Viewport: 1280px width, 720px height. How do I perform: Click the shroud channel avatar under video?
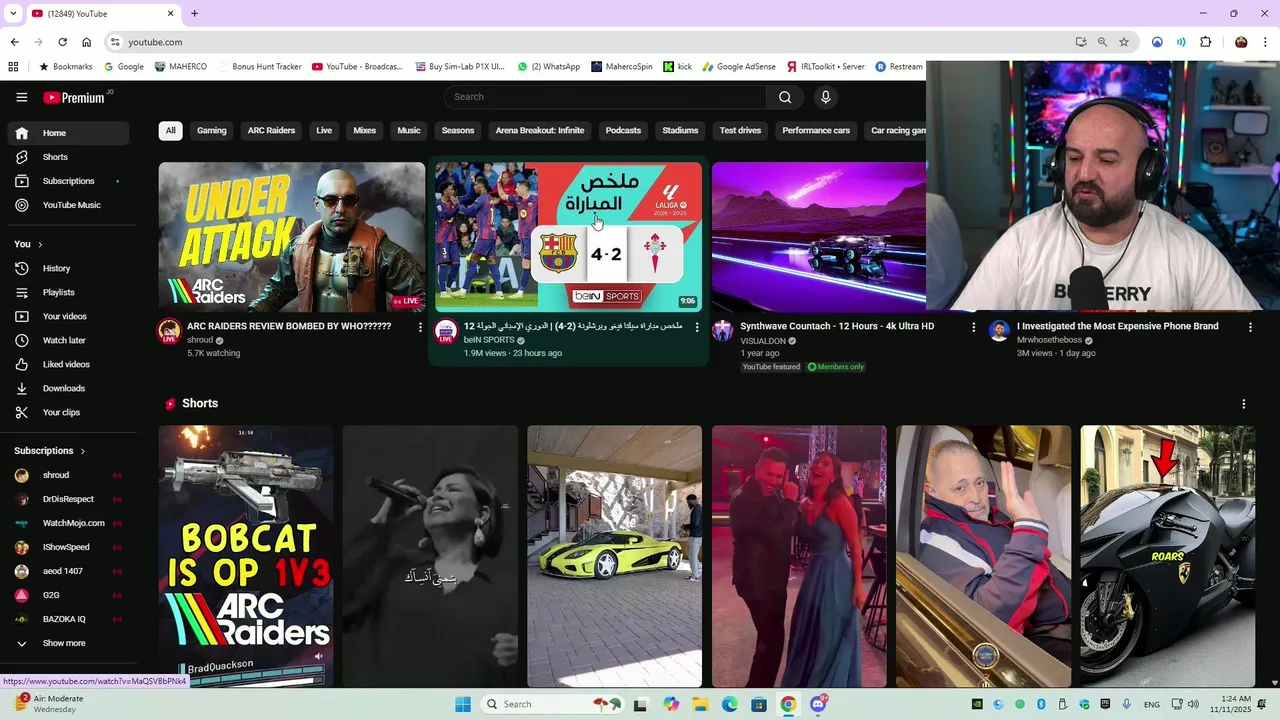[169, 331]
